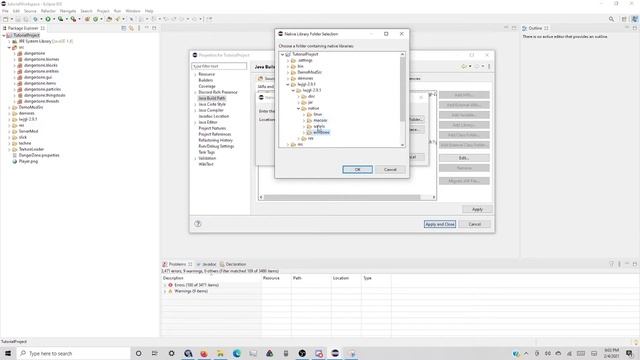Click the Coverage run toolbar icon
This screenshot has width=640, height=360.
(60, 19)
